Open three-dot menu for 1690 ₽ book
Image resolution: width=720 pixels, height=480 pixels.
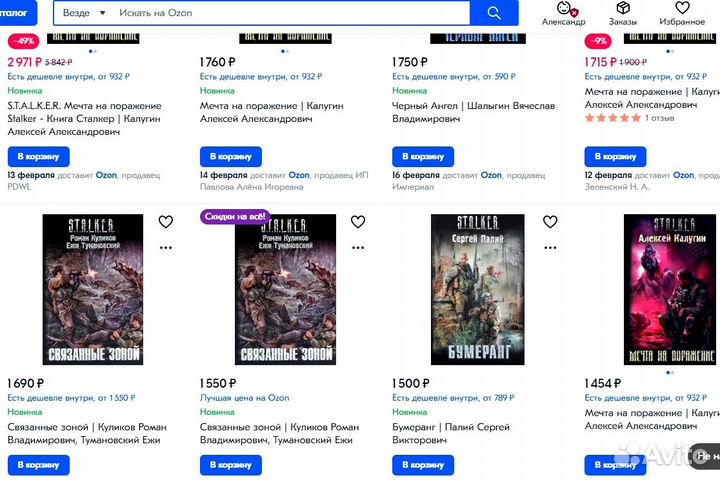click(166, 248)
